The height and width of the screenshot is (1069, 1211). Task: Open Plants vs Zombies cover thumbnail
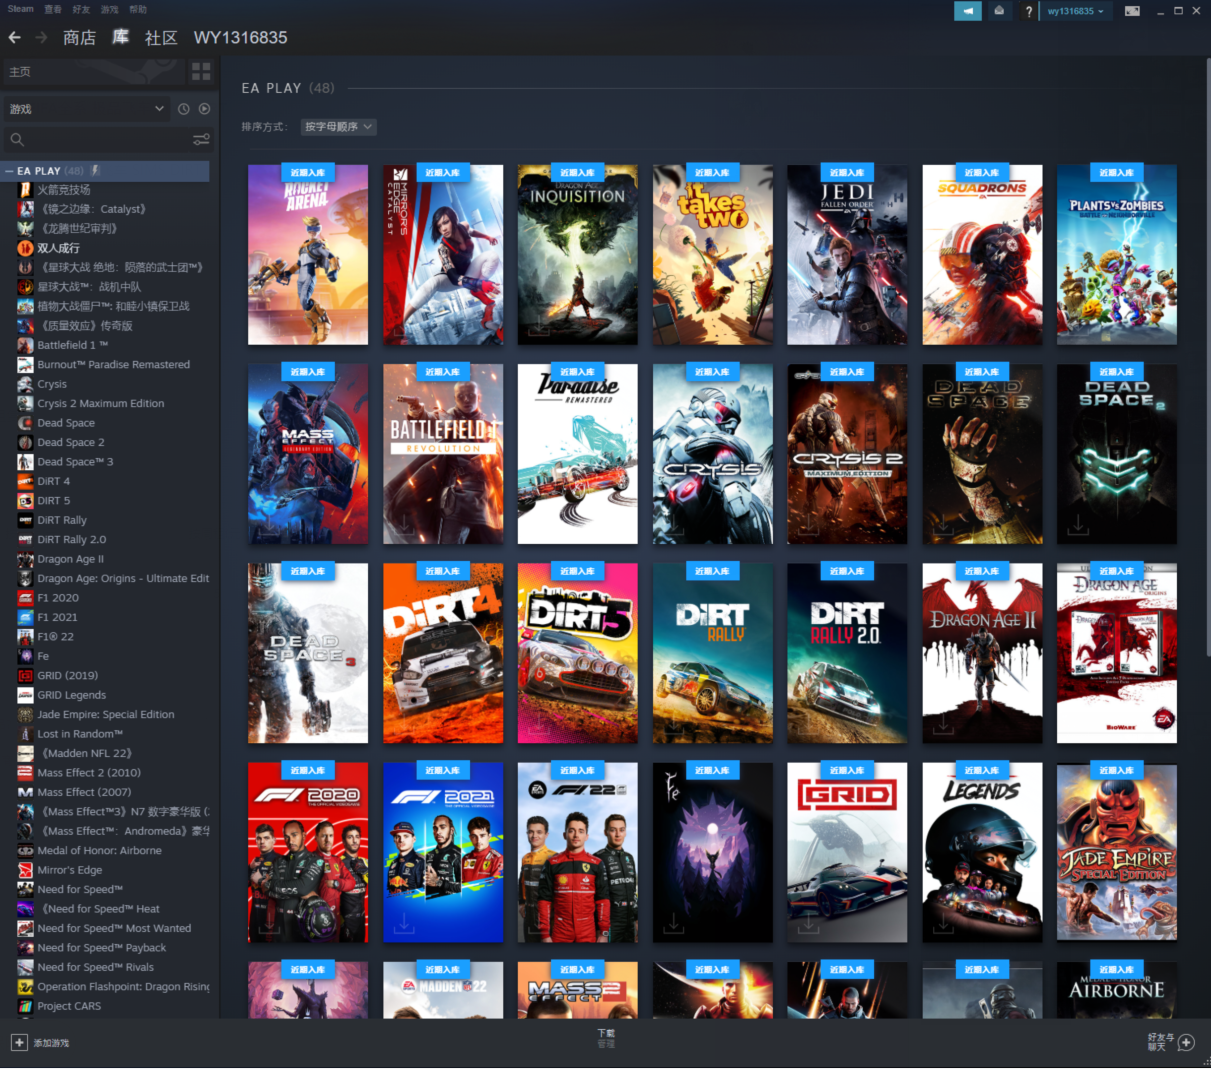point(1117,255)
